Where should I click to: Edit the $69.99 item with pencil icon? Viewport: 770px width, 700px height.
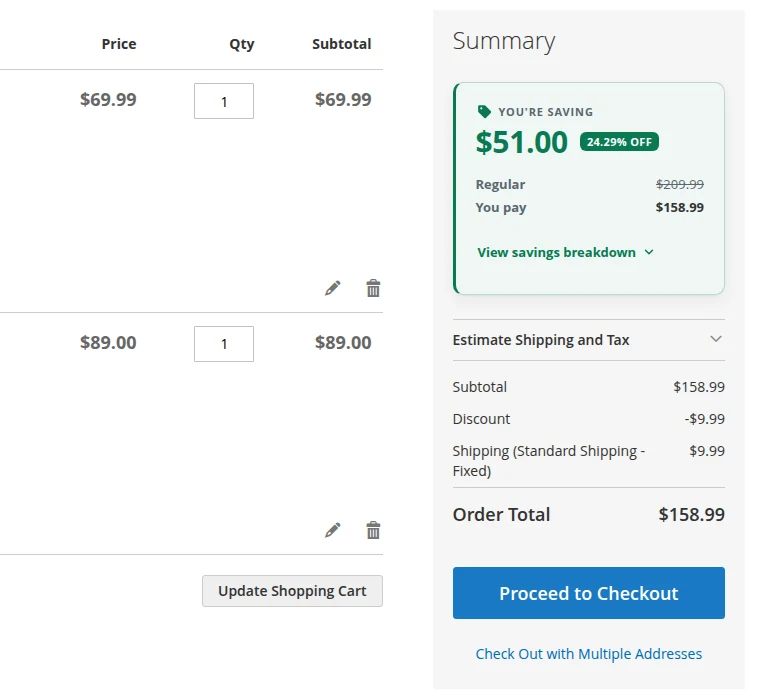coord(332,288)
